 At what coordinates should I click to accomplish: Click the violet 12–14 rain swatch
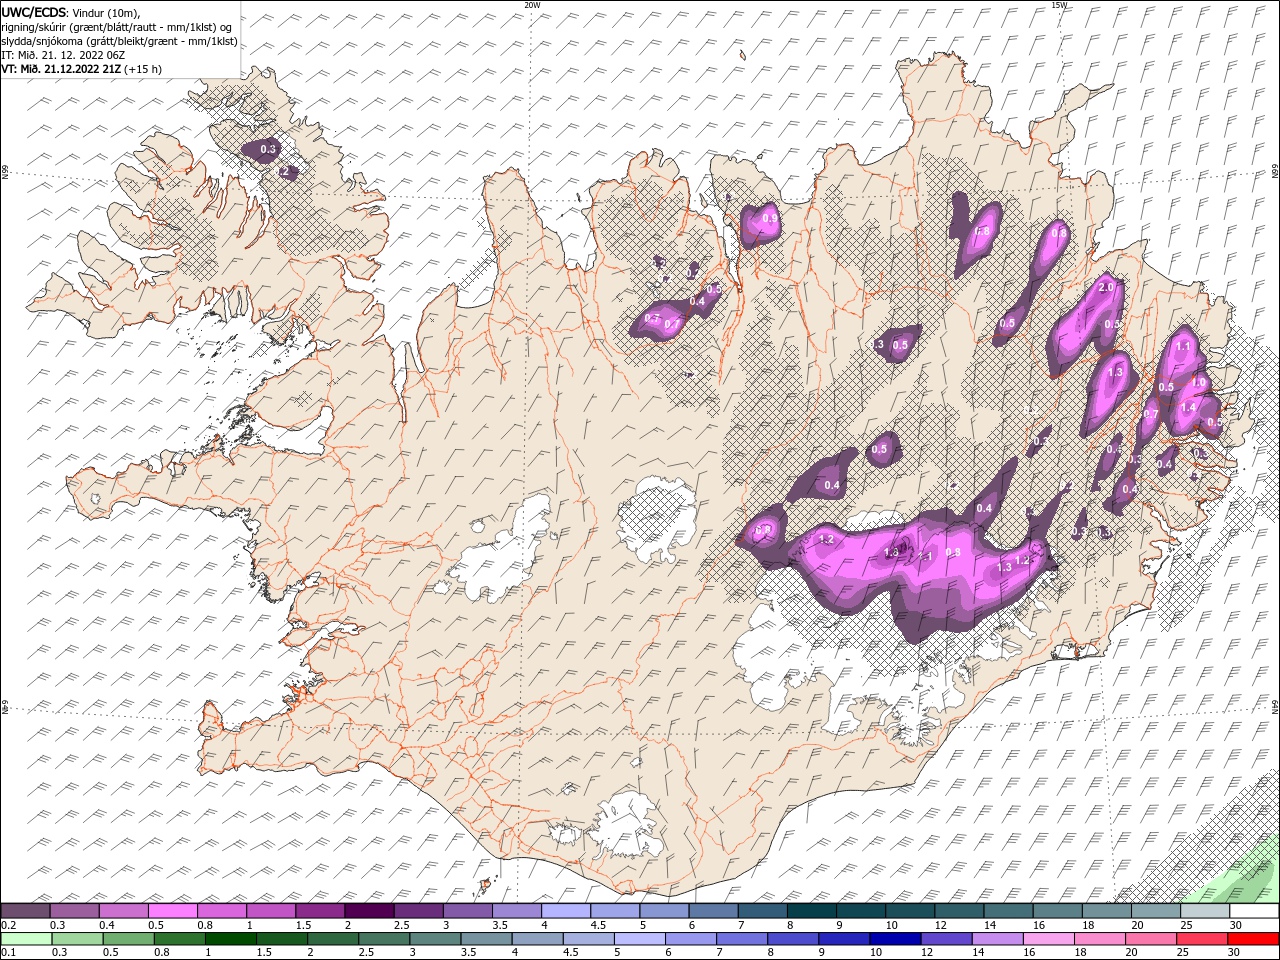946,939
